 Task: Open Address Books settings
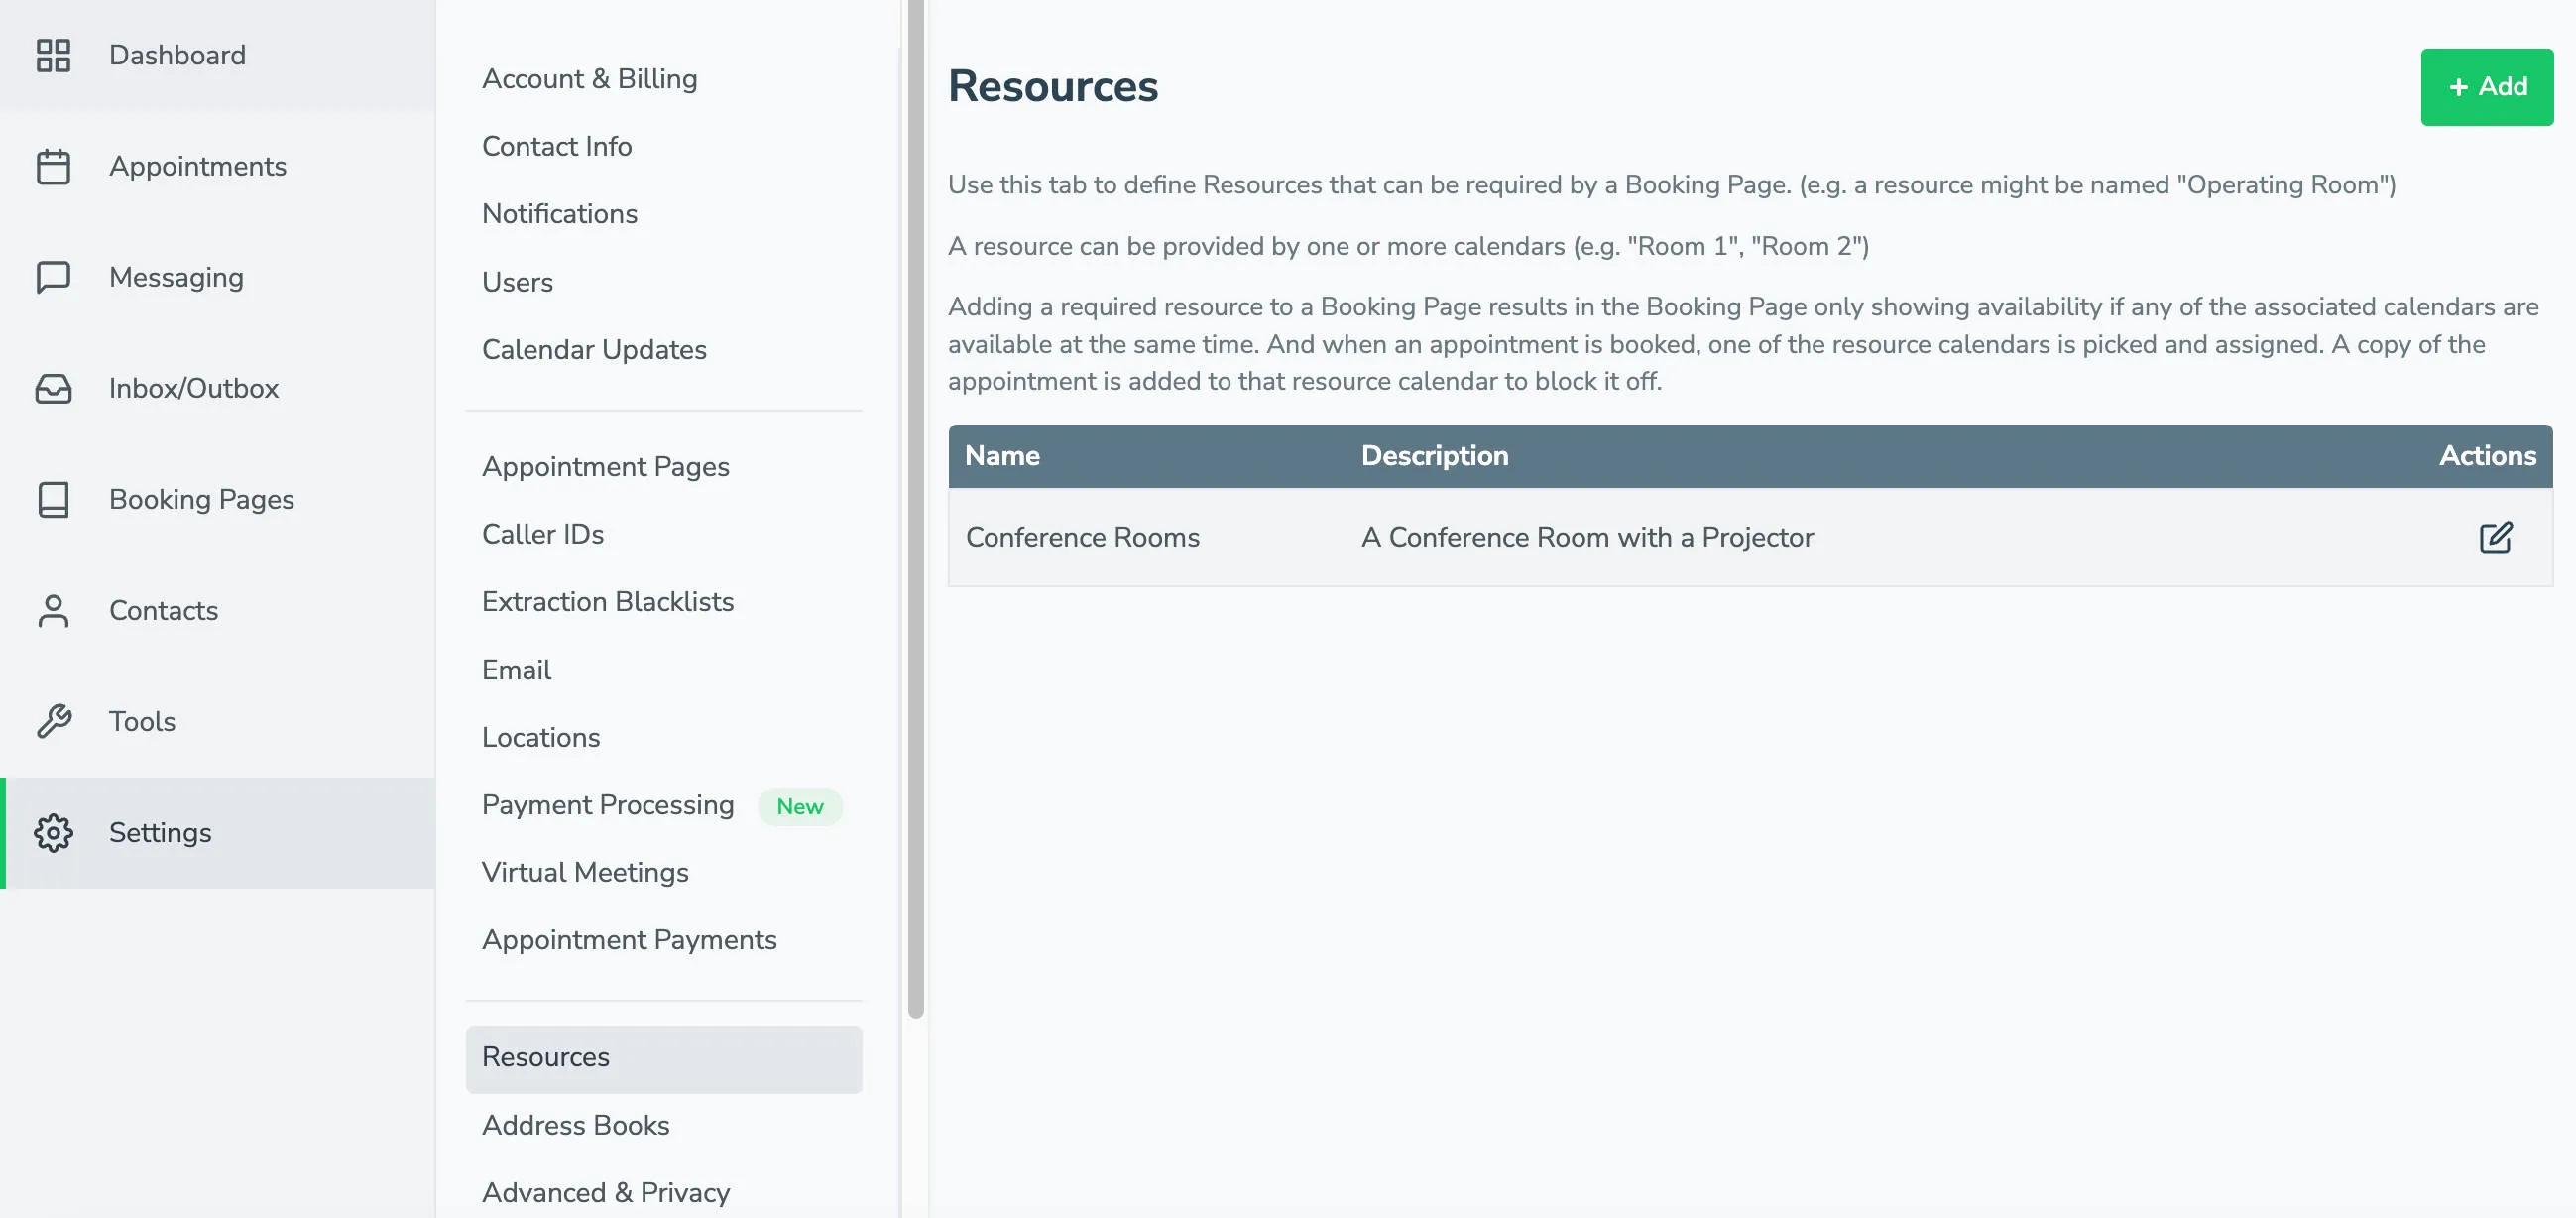[x=576, y=1125]
